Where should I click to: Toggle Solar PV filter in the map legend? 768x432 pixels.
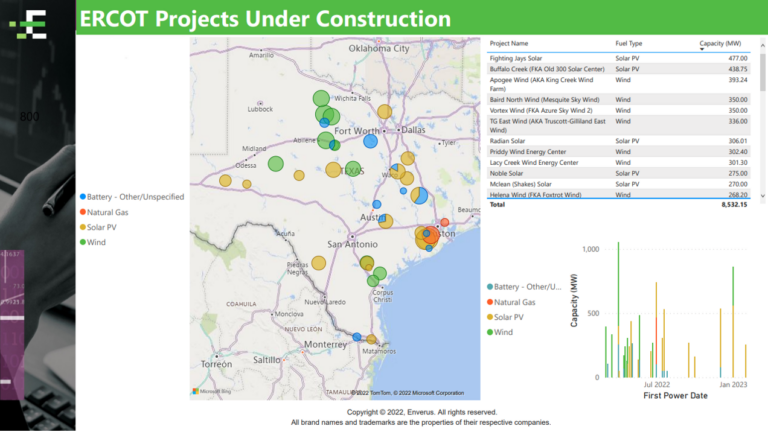coord(103,227)
